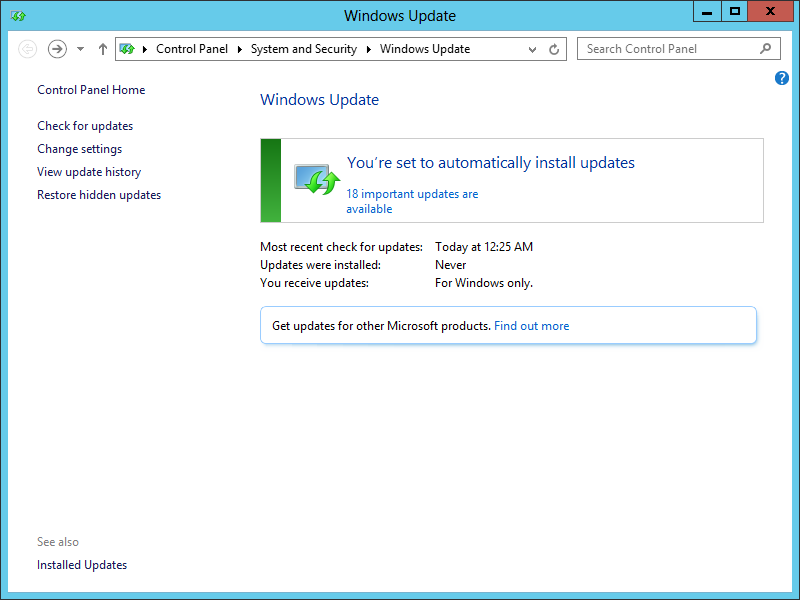
Task: Click the Back navigation arrow
Action: click(x=28, y=49)
